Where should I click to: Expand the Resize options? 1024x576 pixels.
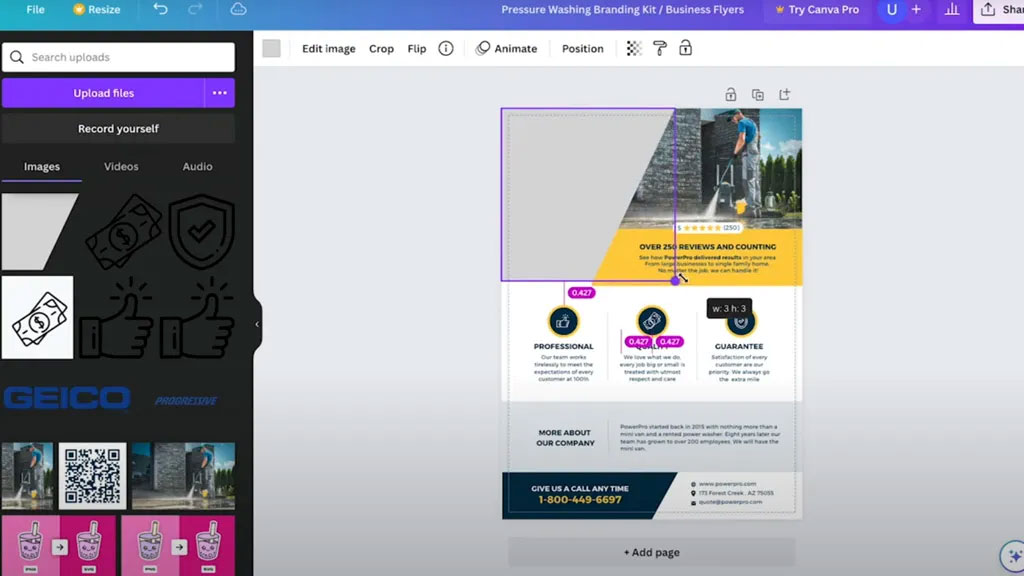(97, 10)
